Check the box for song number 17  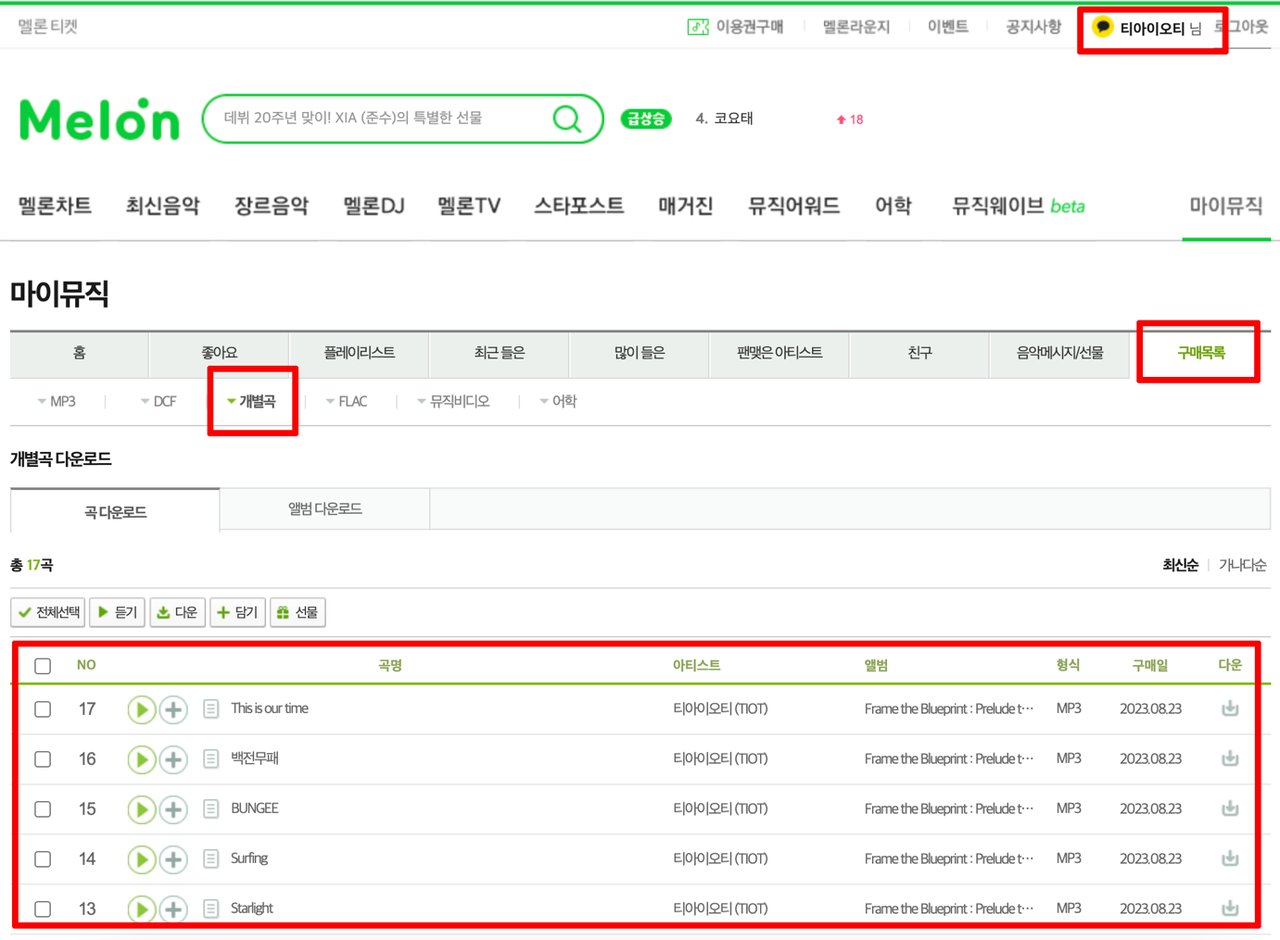click(43, 709)
